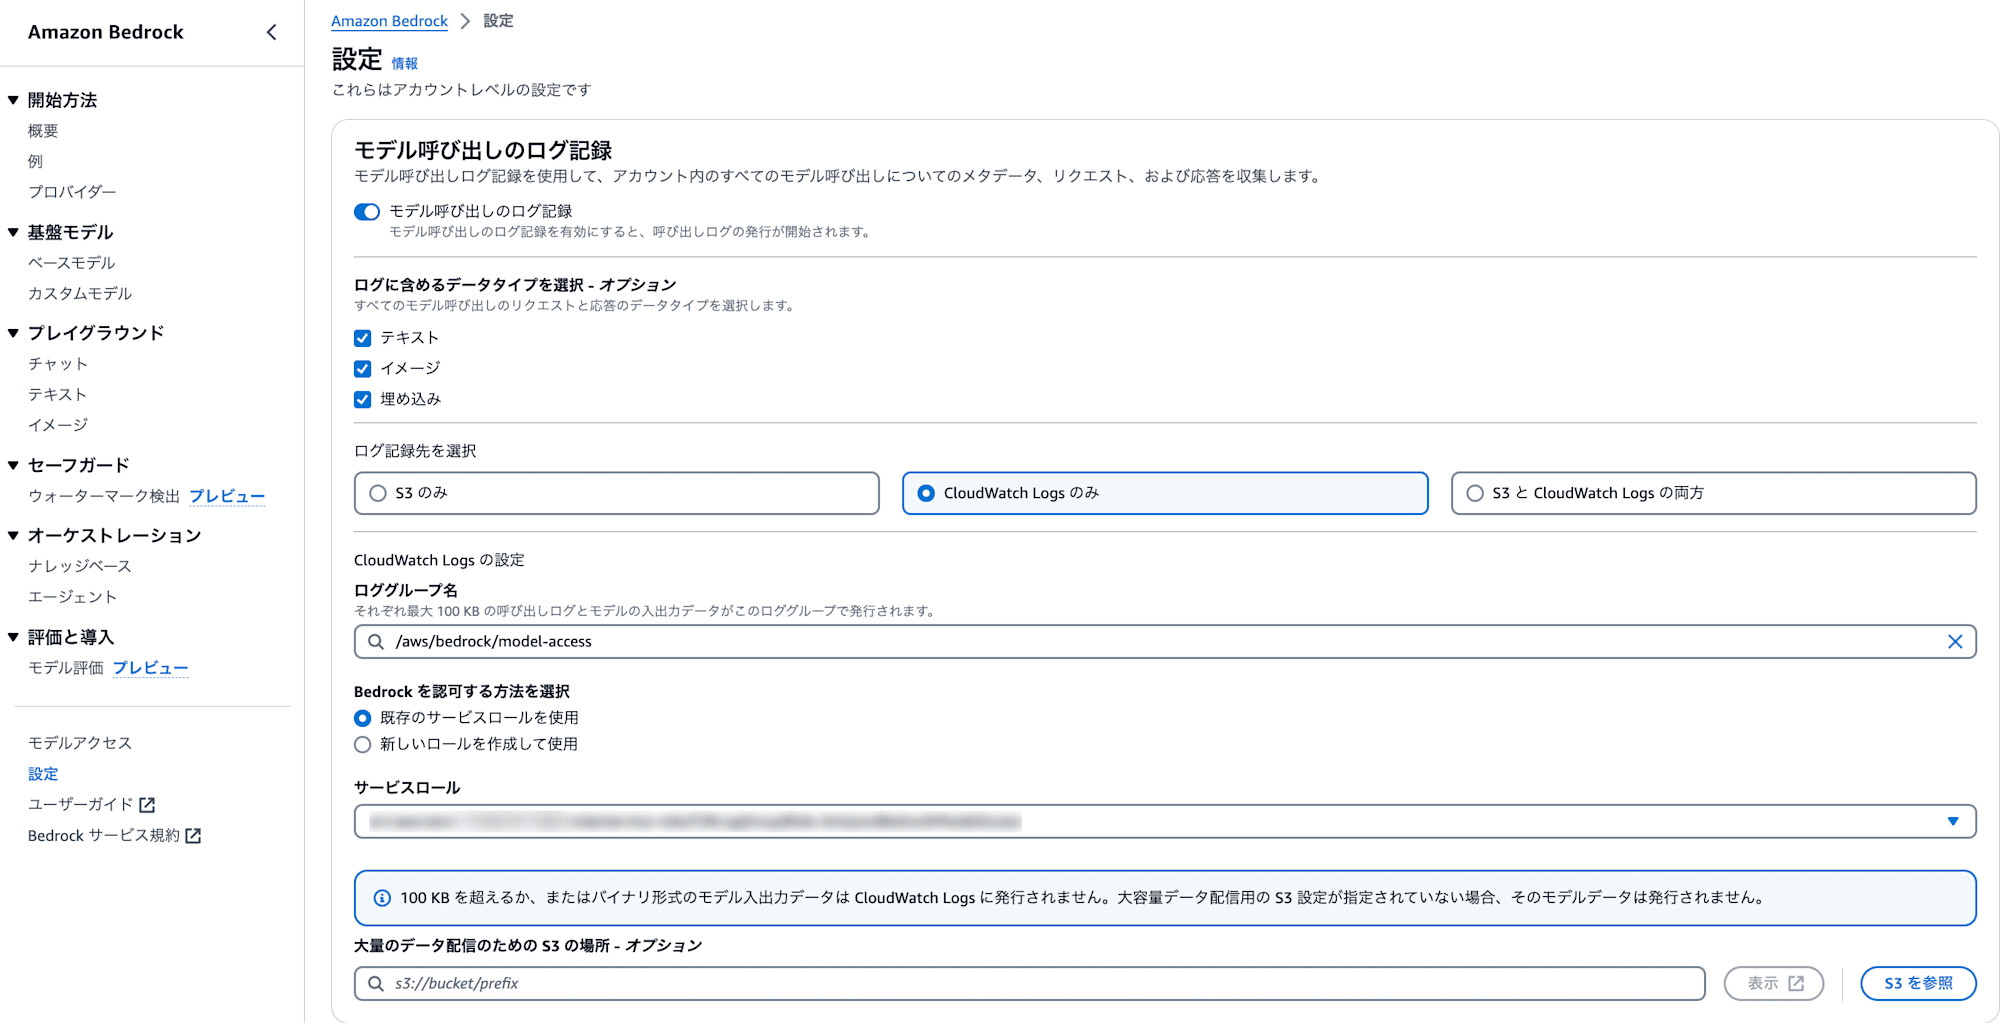Click the breadcrumb separator chevron
The image size is (2000, 1023).
(x=465, y=21)
